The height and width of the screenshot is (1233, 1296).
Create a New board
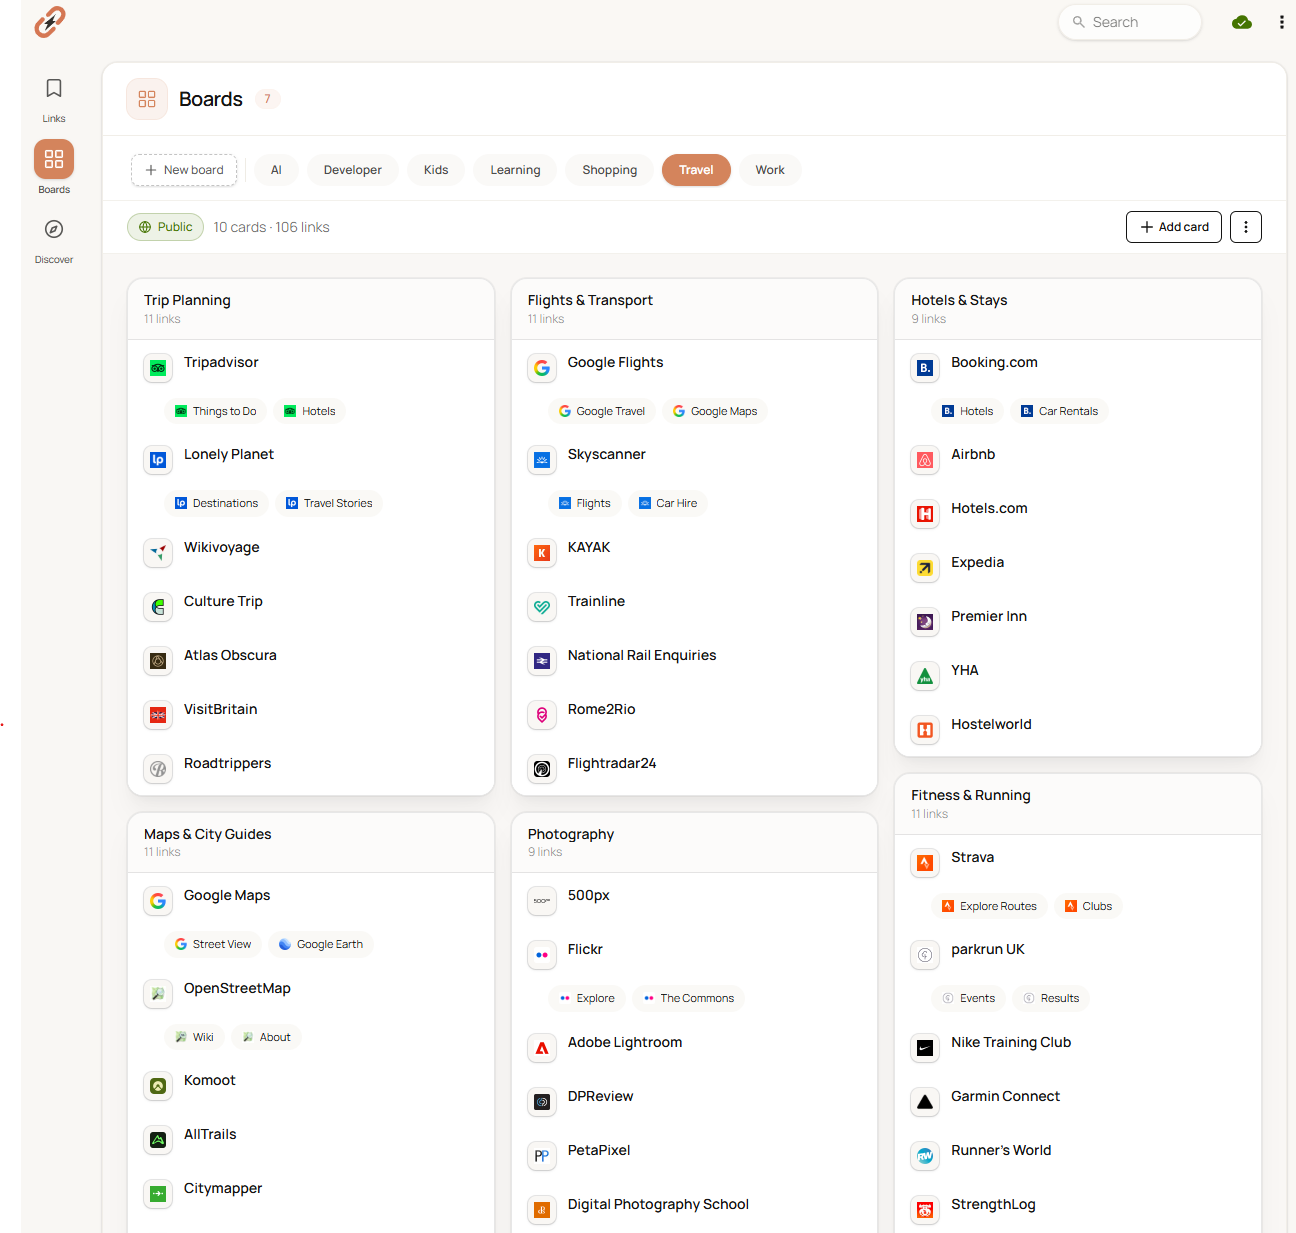(x=184, y=170)
